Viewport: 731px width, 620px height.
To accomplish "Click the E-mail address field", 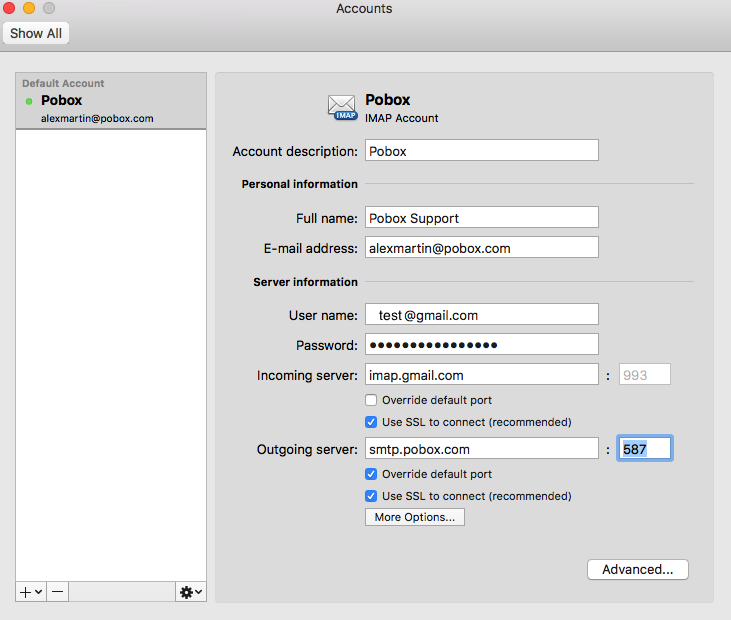I will pyautogui.click(x=482, y=248).
